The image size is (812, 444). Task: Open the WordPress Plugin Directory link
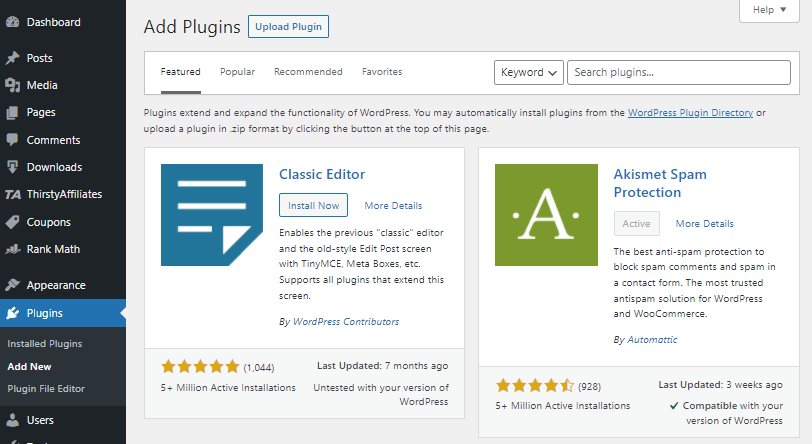pos(690,112)
